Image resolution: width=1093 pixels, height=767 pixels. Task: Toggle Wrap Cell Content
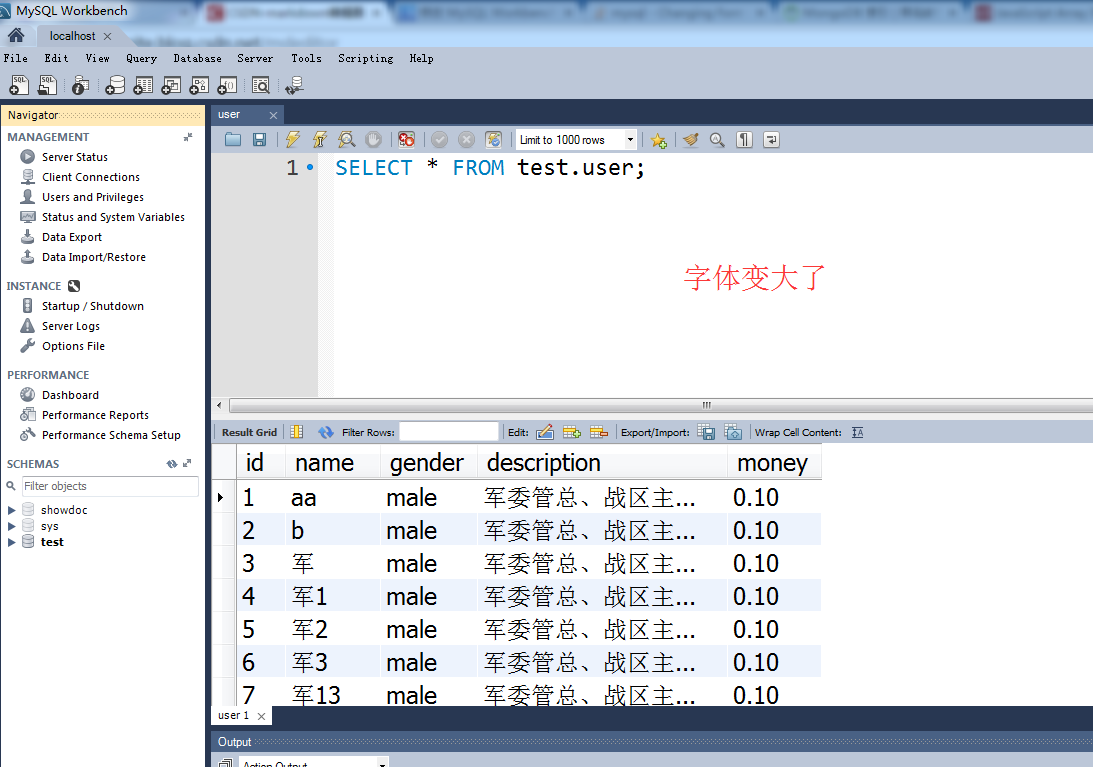858,432
